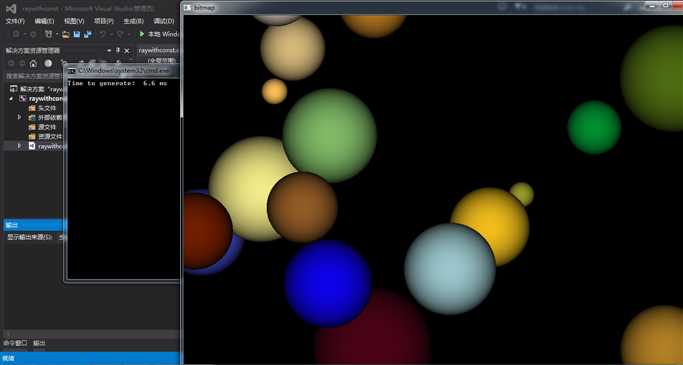
Task: Switch to the 命令窗口 bottom tab
Action: tap(15, 343)
